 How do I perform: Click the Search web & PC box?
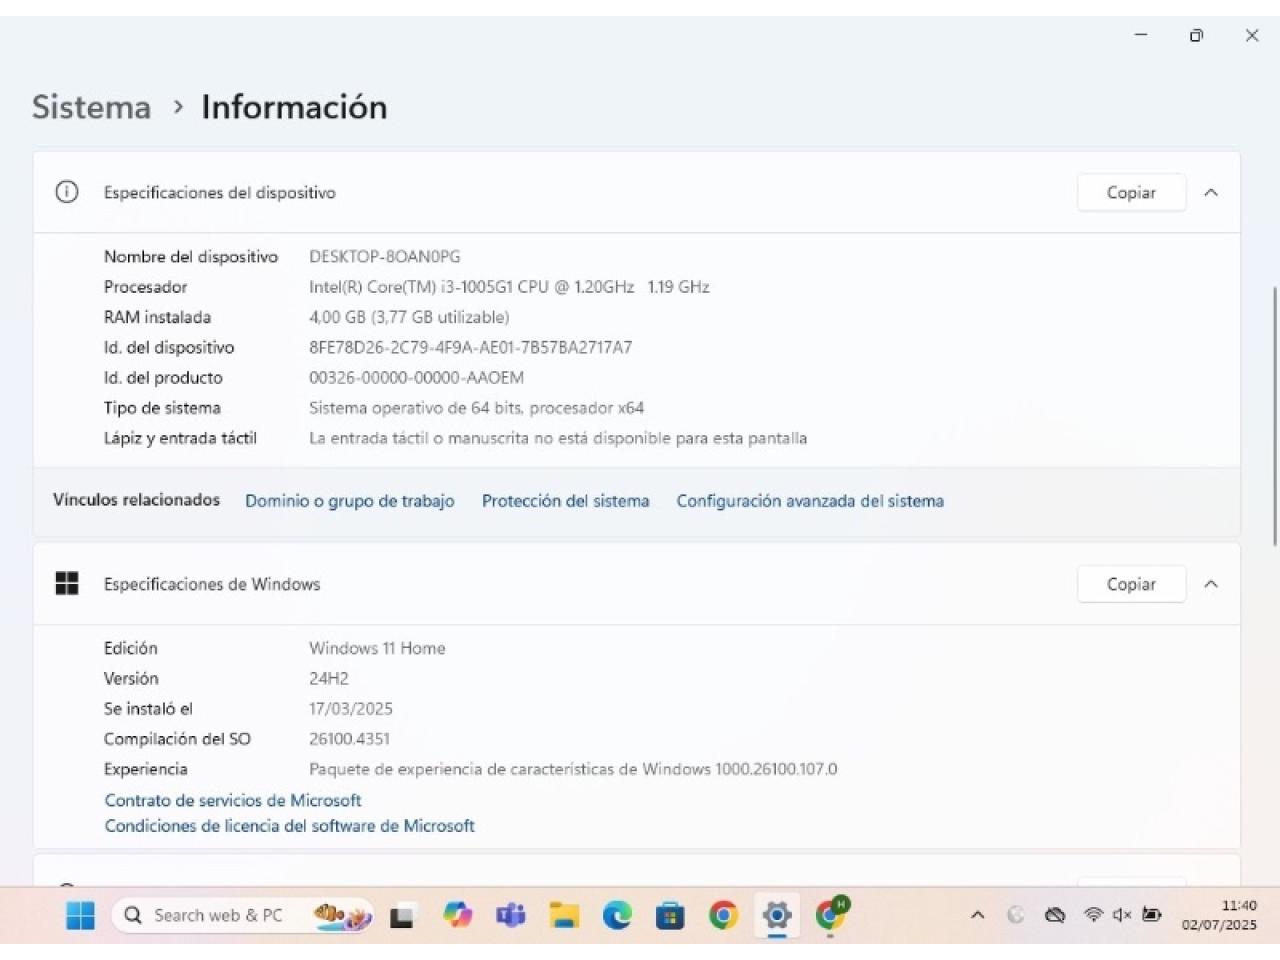pos(242,915)
